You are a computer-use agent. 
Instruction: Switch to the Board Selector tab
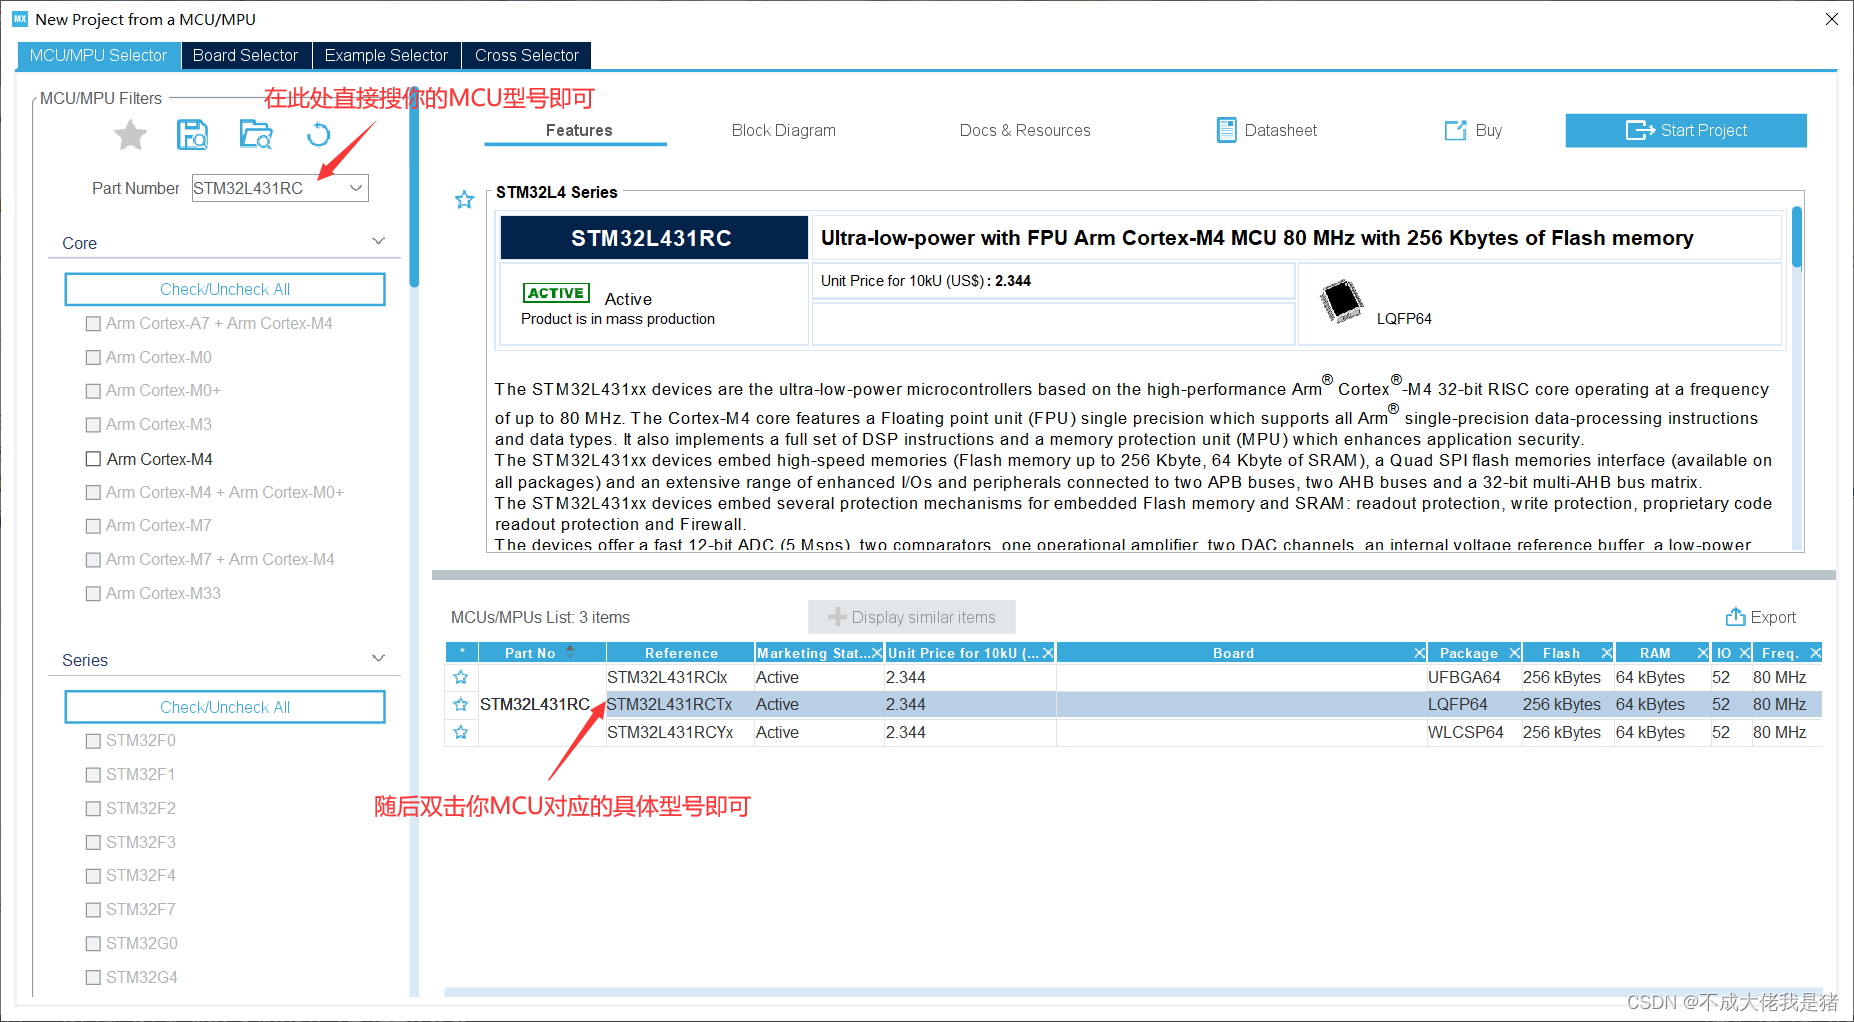tap(245, 55)
